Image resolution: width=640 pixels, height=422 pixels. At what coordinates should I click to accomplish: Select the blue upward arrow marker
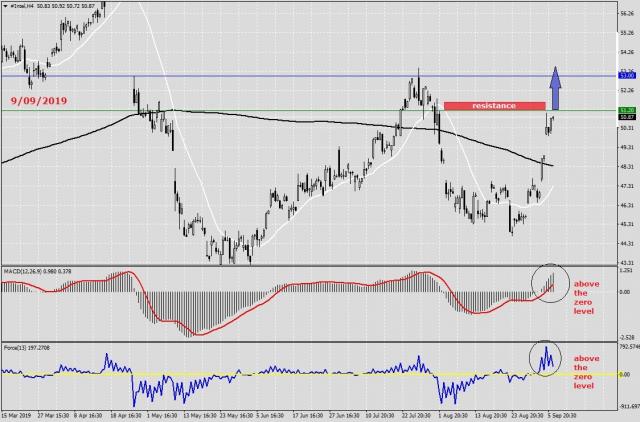[556, 87]
